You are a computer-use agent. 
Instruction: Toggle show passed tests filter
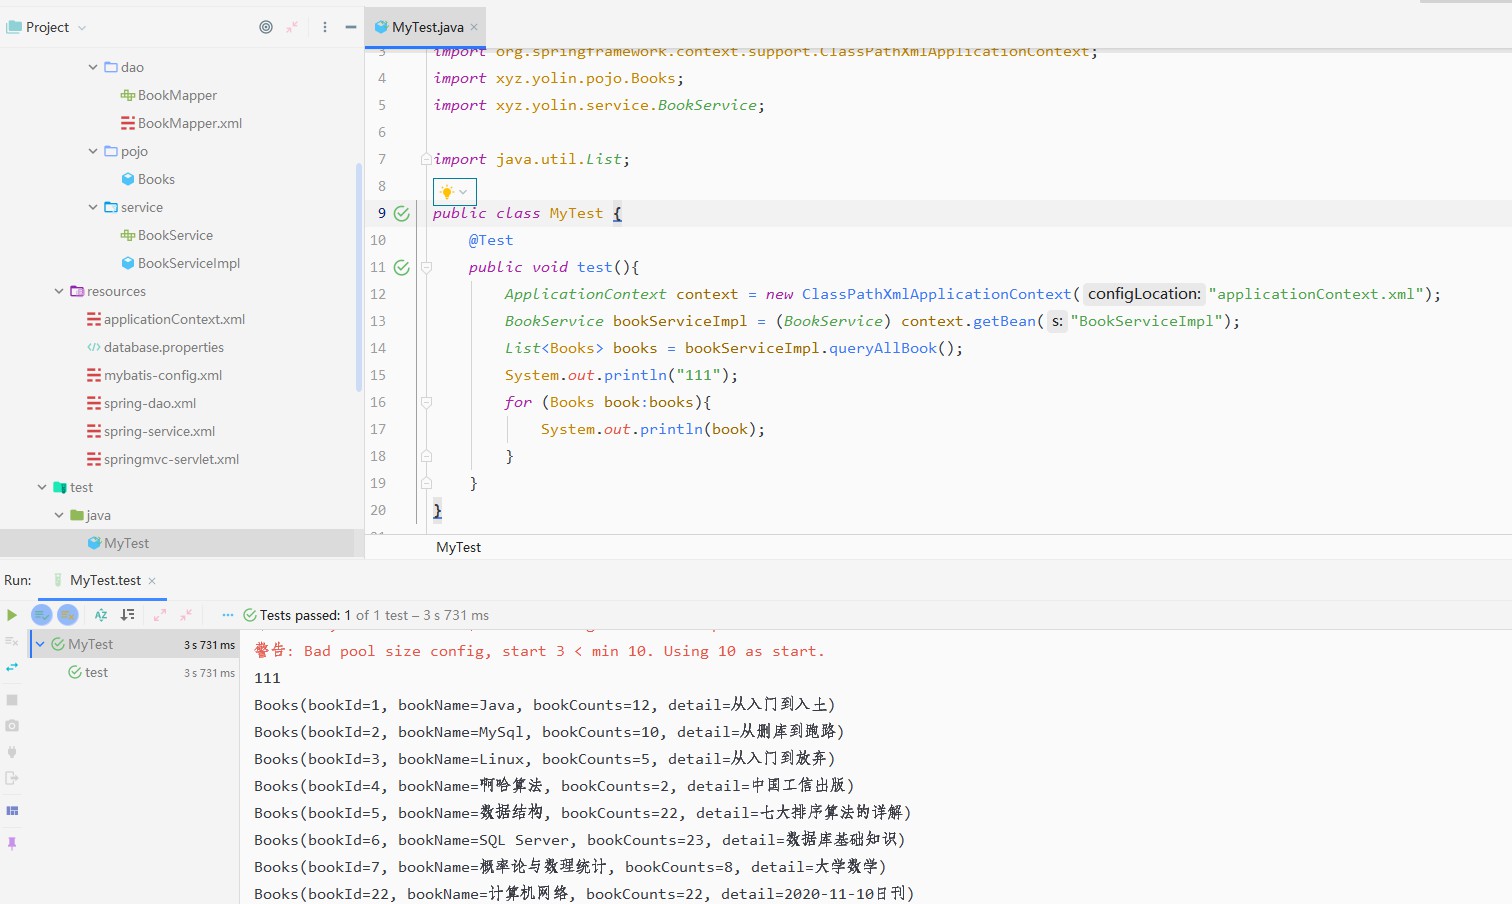42,615
